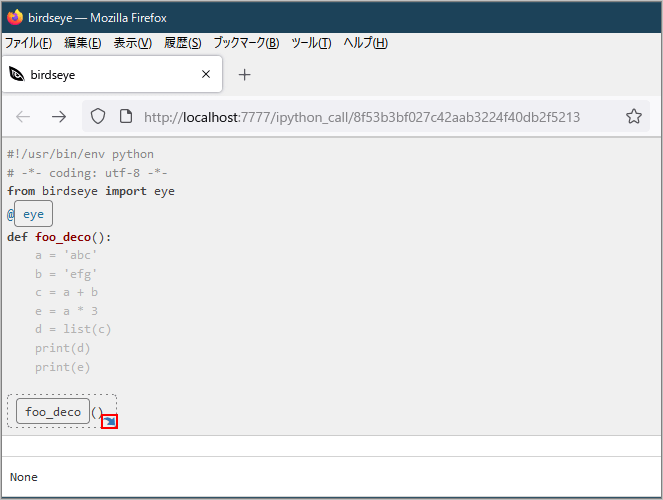The image size is (663, 500).
Task: Open the ツール(T) menu
Action: [x=311, y=43]
